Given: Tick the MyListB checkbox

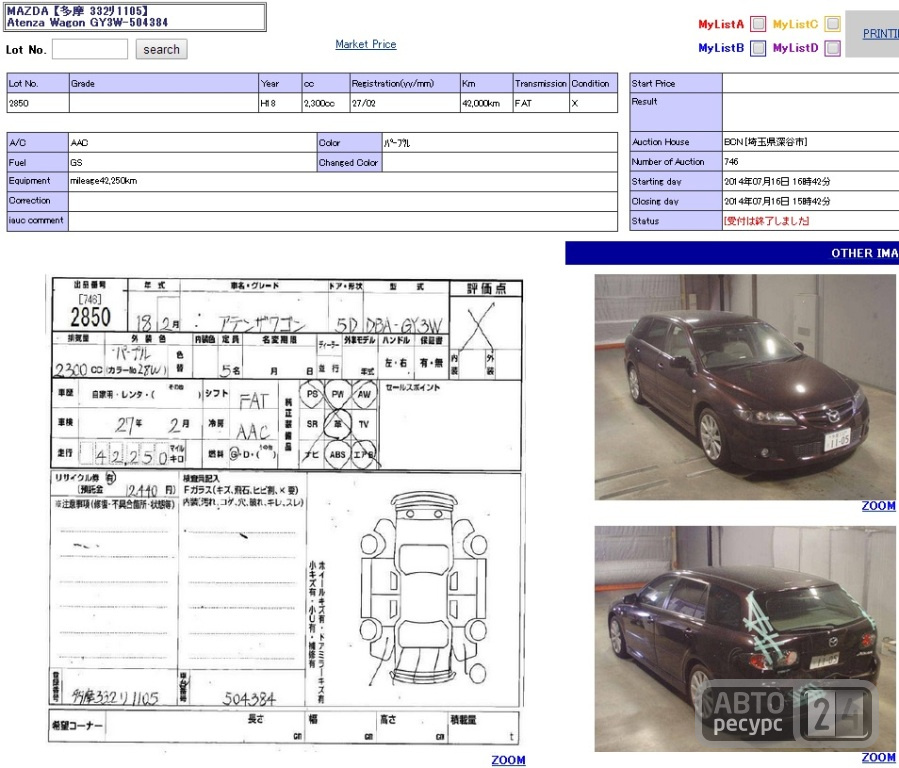Looking at the screenshot, I should (x=758, y=48).
